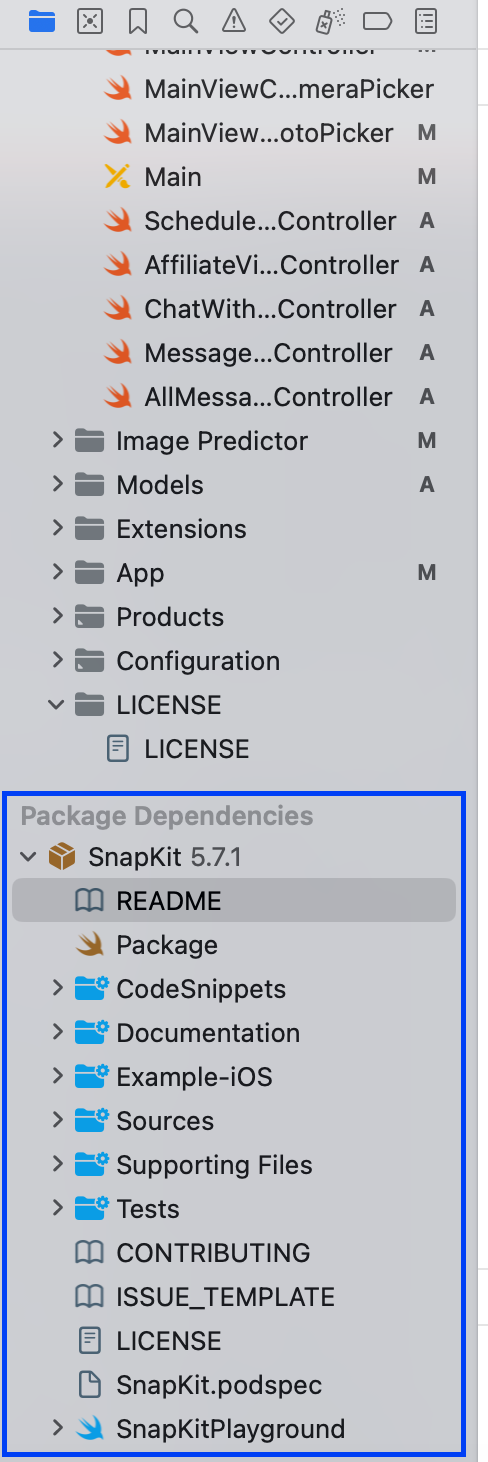
Task: Open the Debug navigator spray icon
Action: [329, 20]
